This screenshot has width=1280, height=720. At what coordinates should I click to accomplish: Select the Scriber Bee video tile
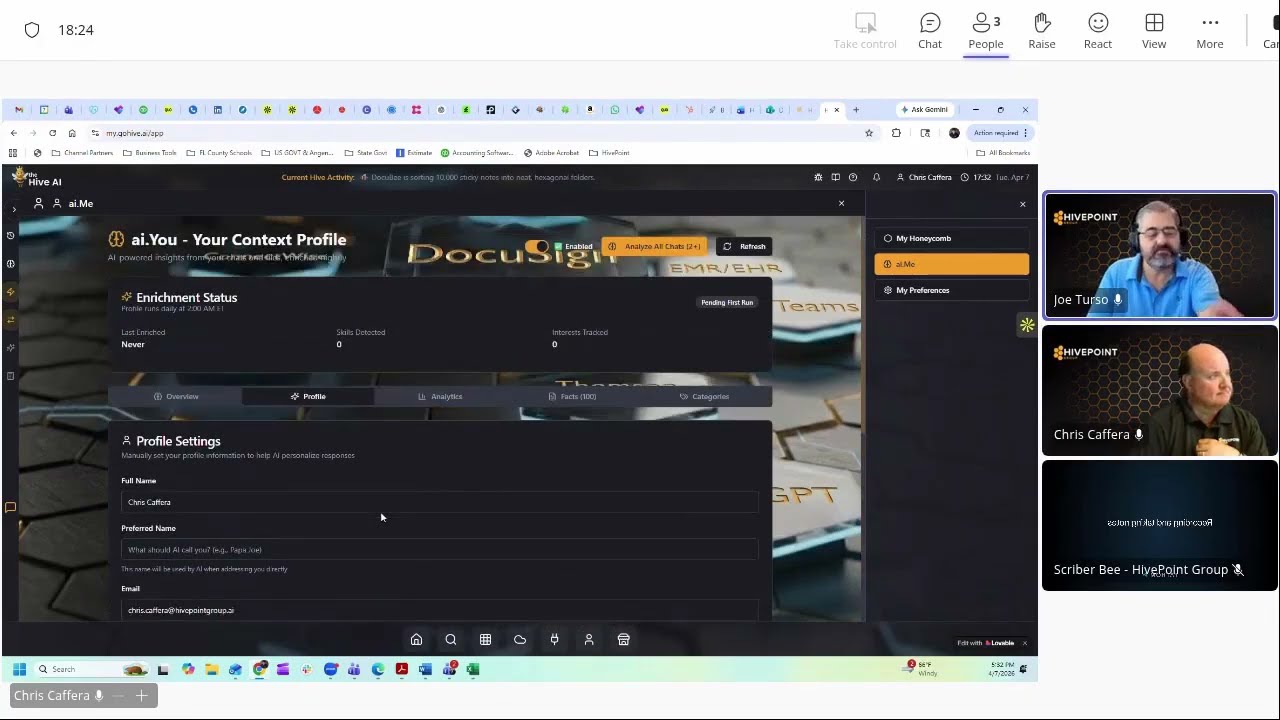tap(1160, 525)
